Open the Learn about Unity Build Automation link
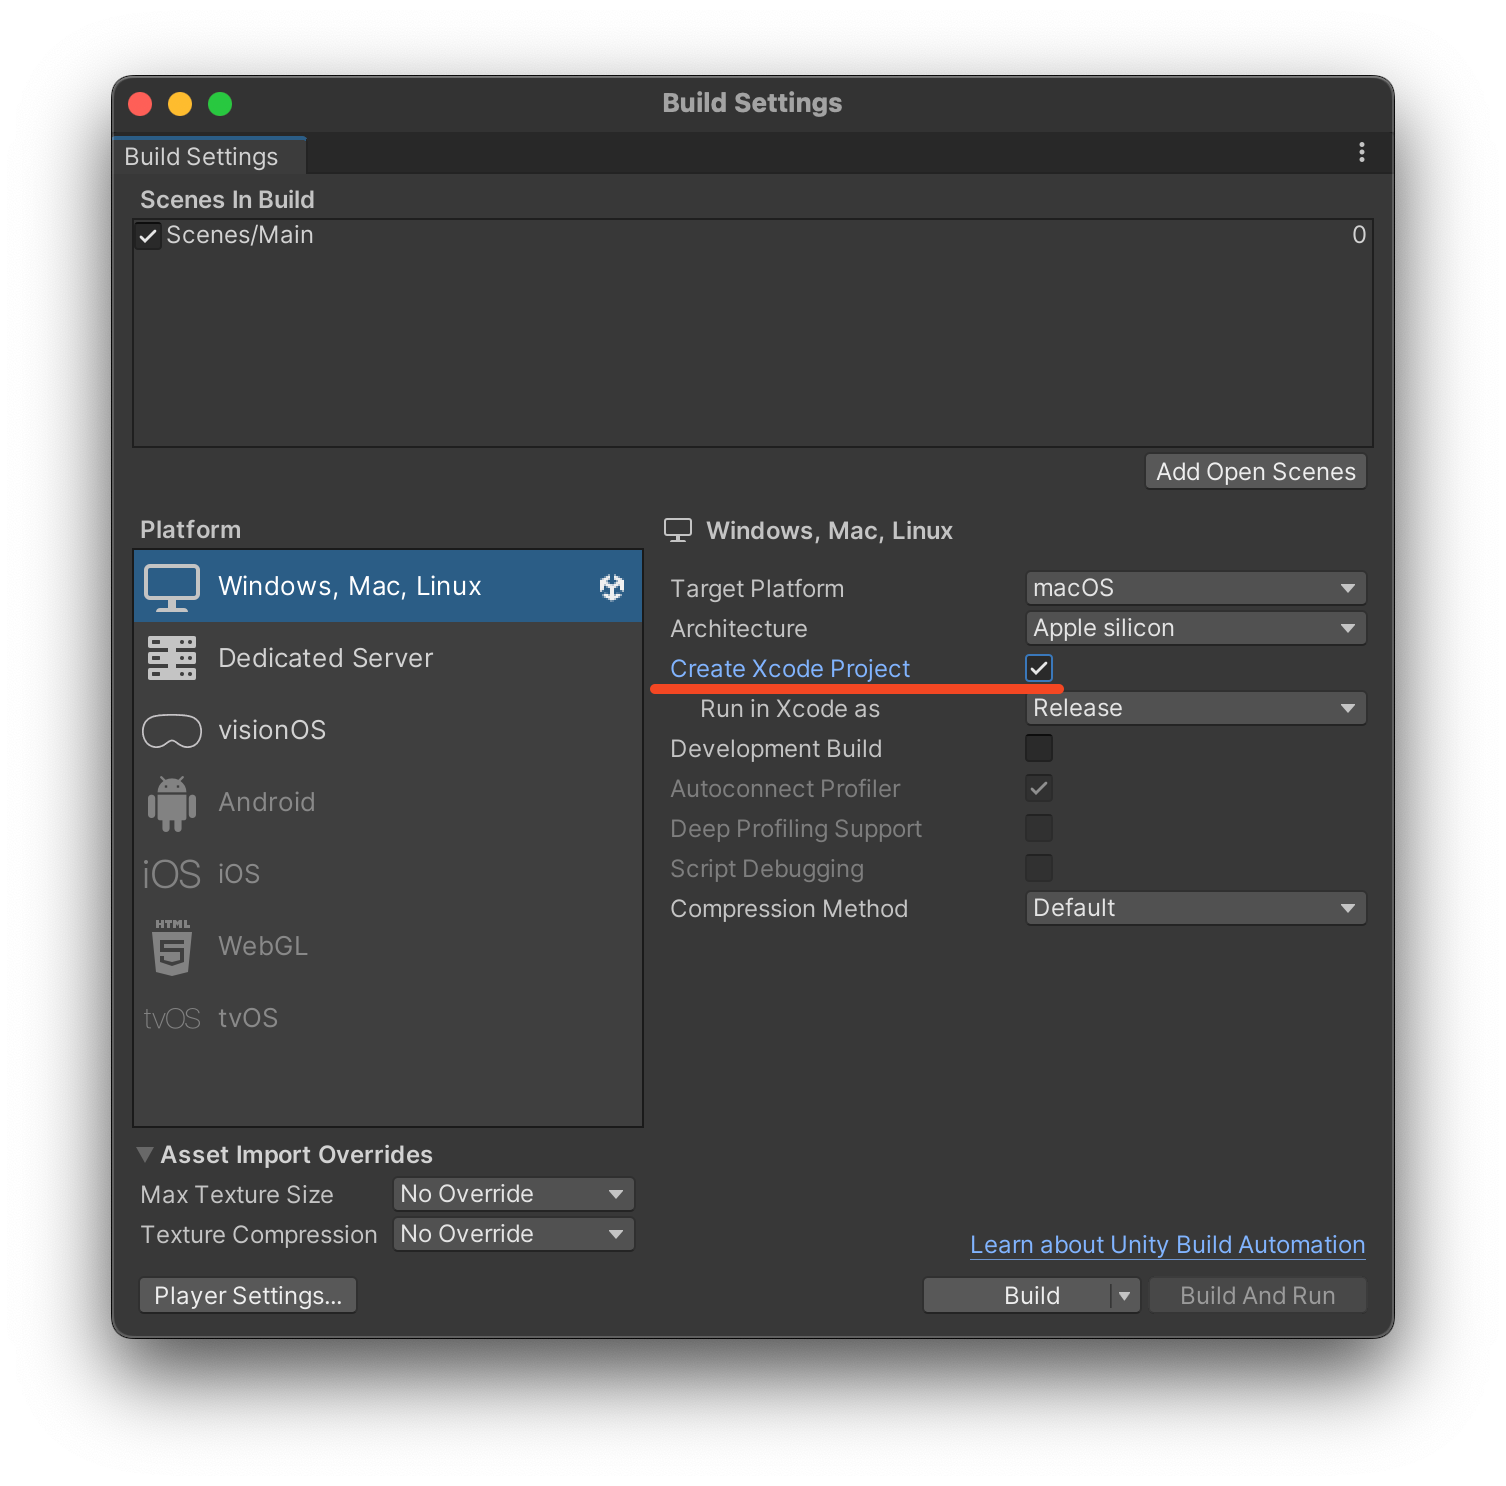Screen dimensions: 1506x1486 click(1167, 1245)
